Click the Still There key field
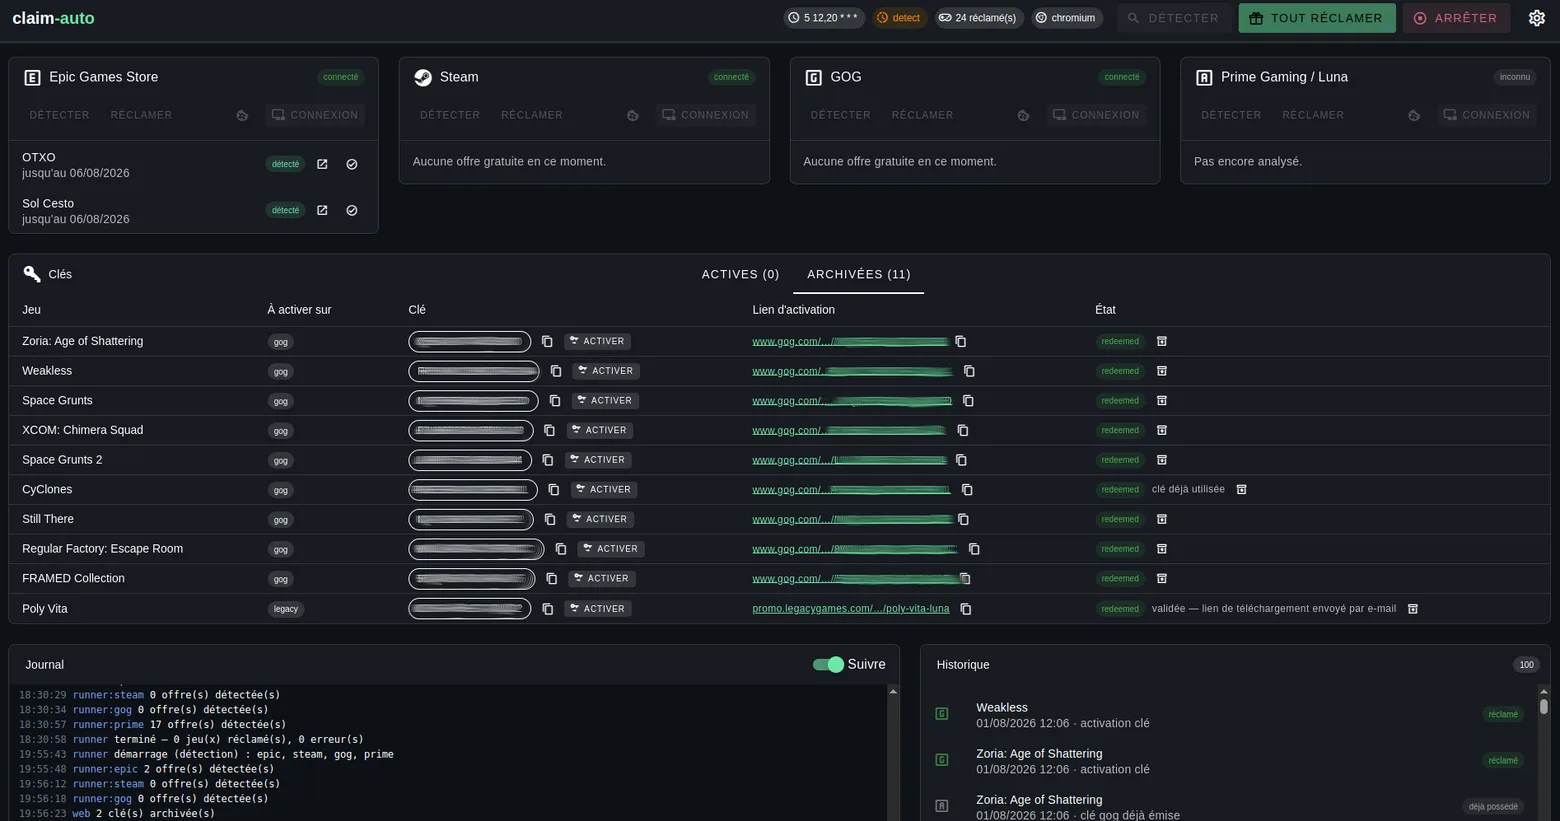Viewport: 1560px width, 821px height. (x=471, y=519)
